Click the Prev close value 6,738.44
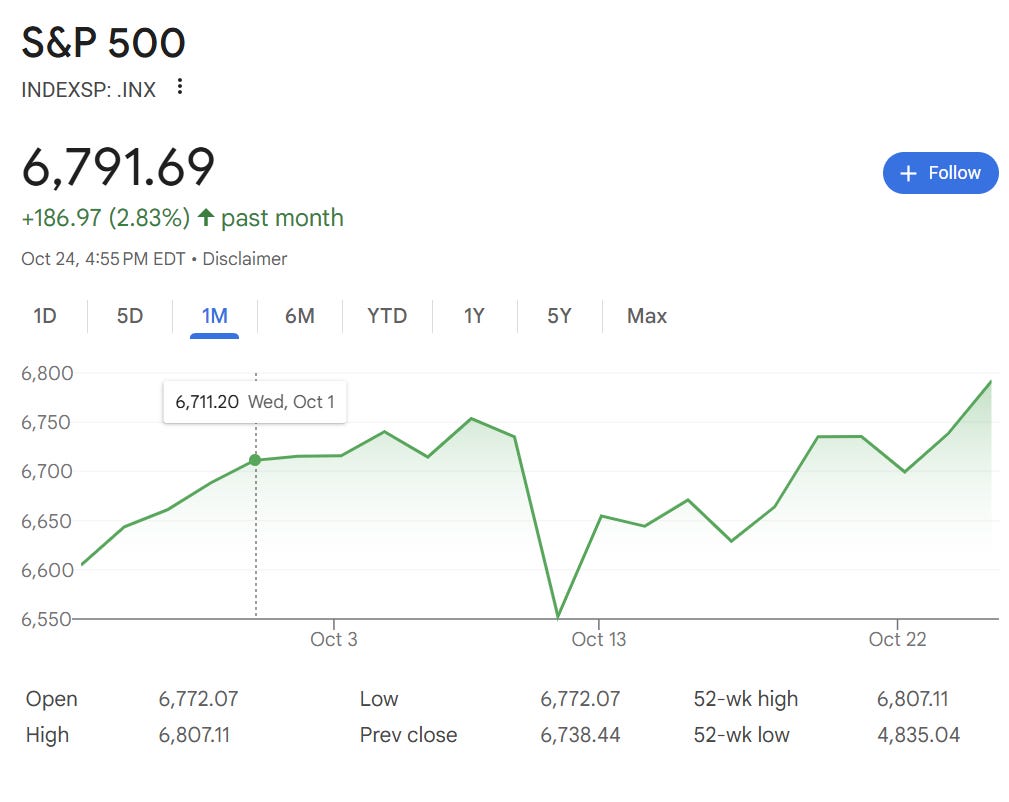Screen dimensions: 1009x802 (x=580, y=735)
